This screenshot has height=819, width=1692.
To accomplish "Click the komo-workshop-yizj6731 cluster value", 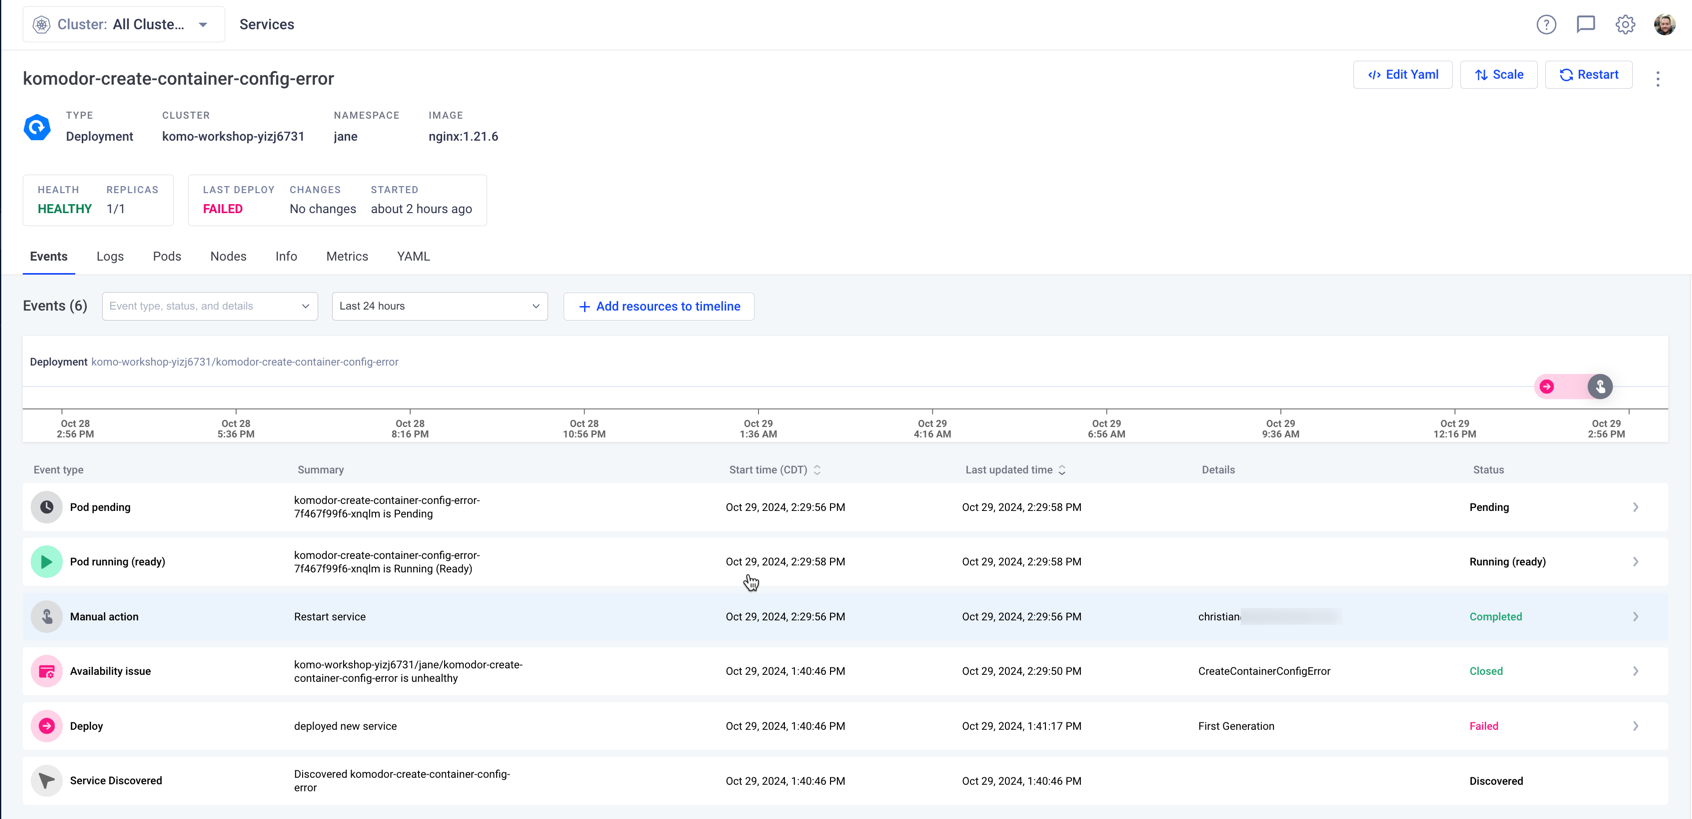I will click(x=233, y=137).
